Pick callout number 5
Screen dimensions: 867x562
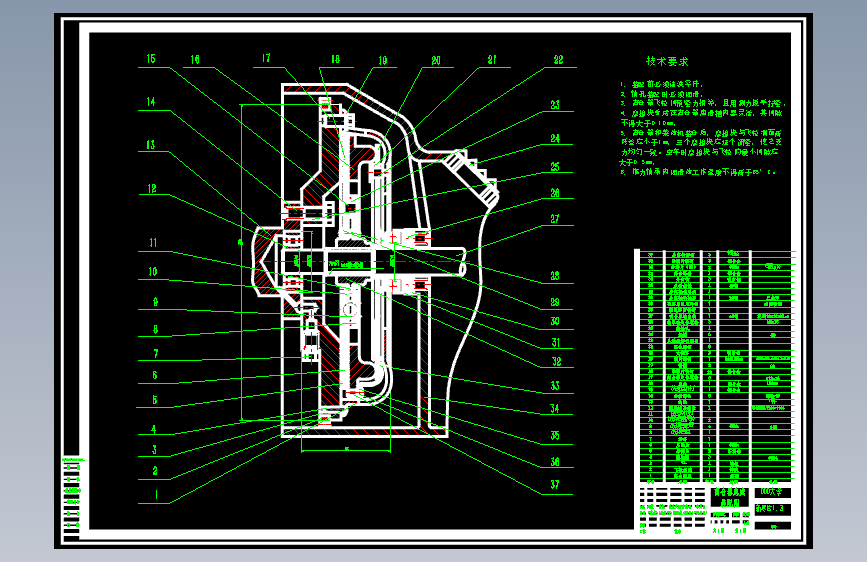click(x=155, y=400)
